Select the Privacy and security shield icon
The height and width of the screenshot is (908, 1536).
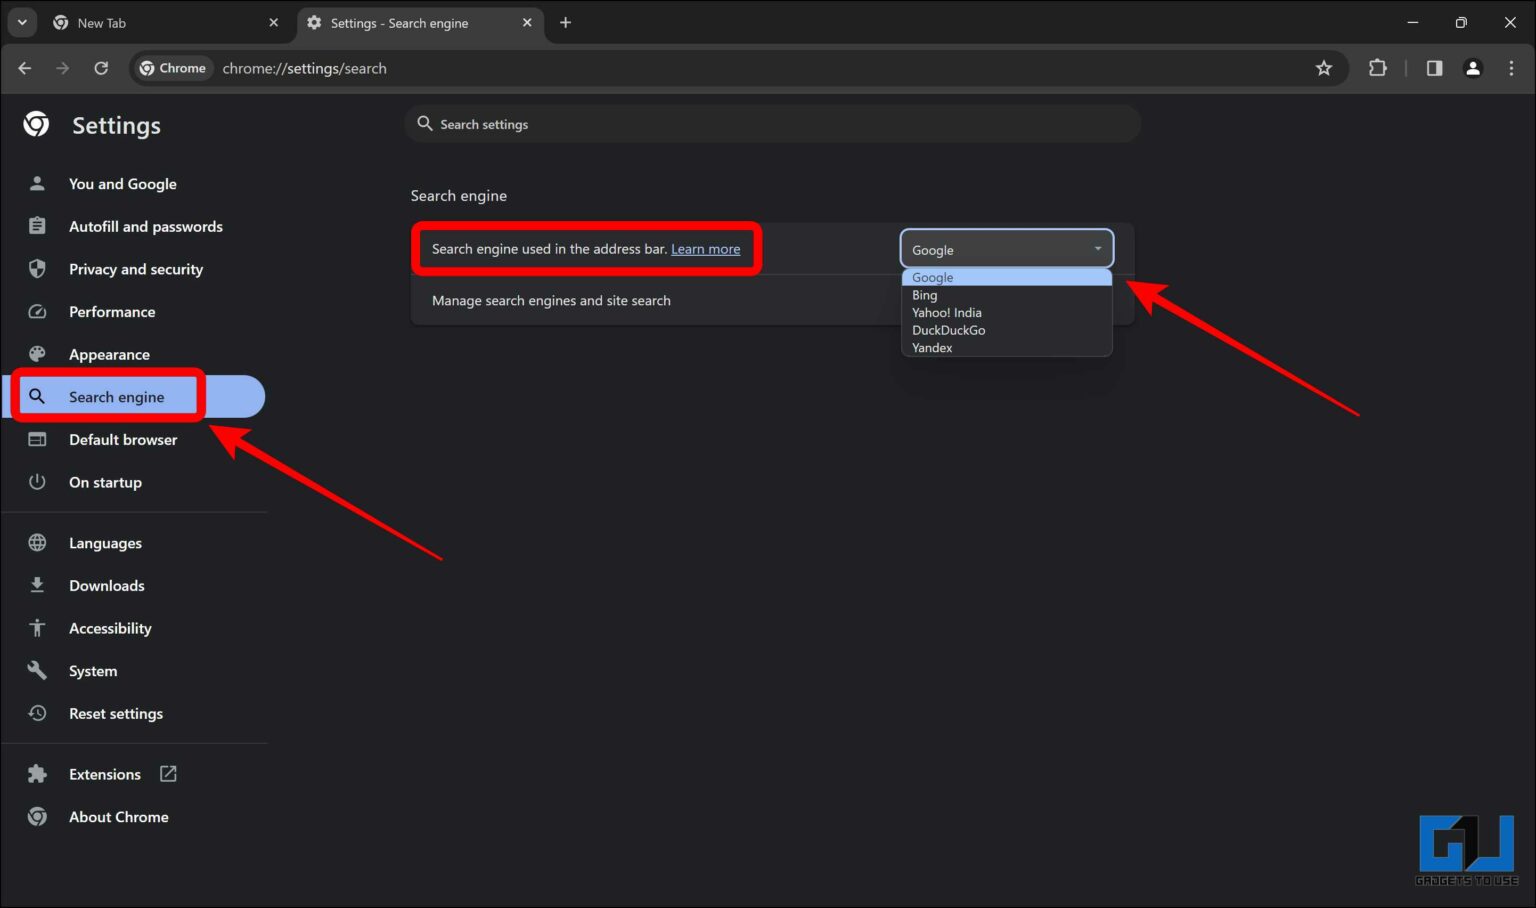point(37,269)
